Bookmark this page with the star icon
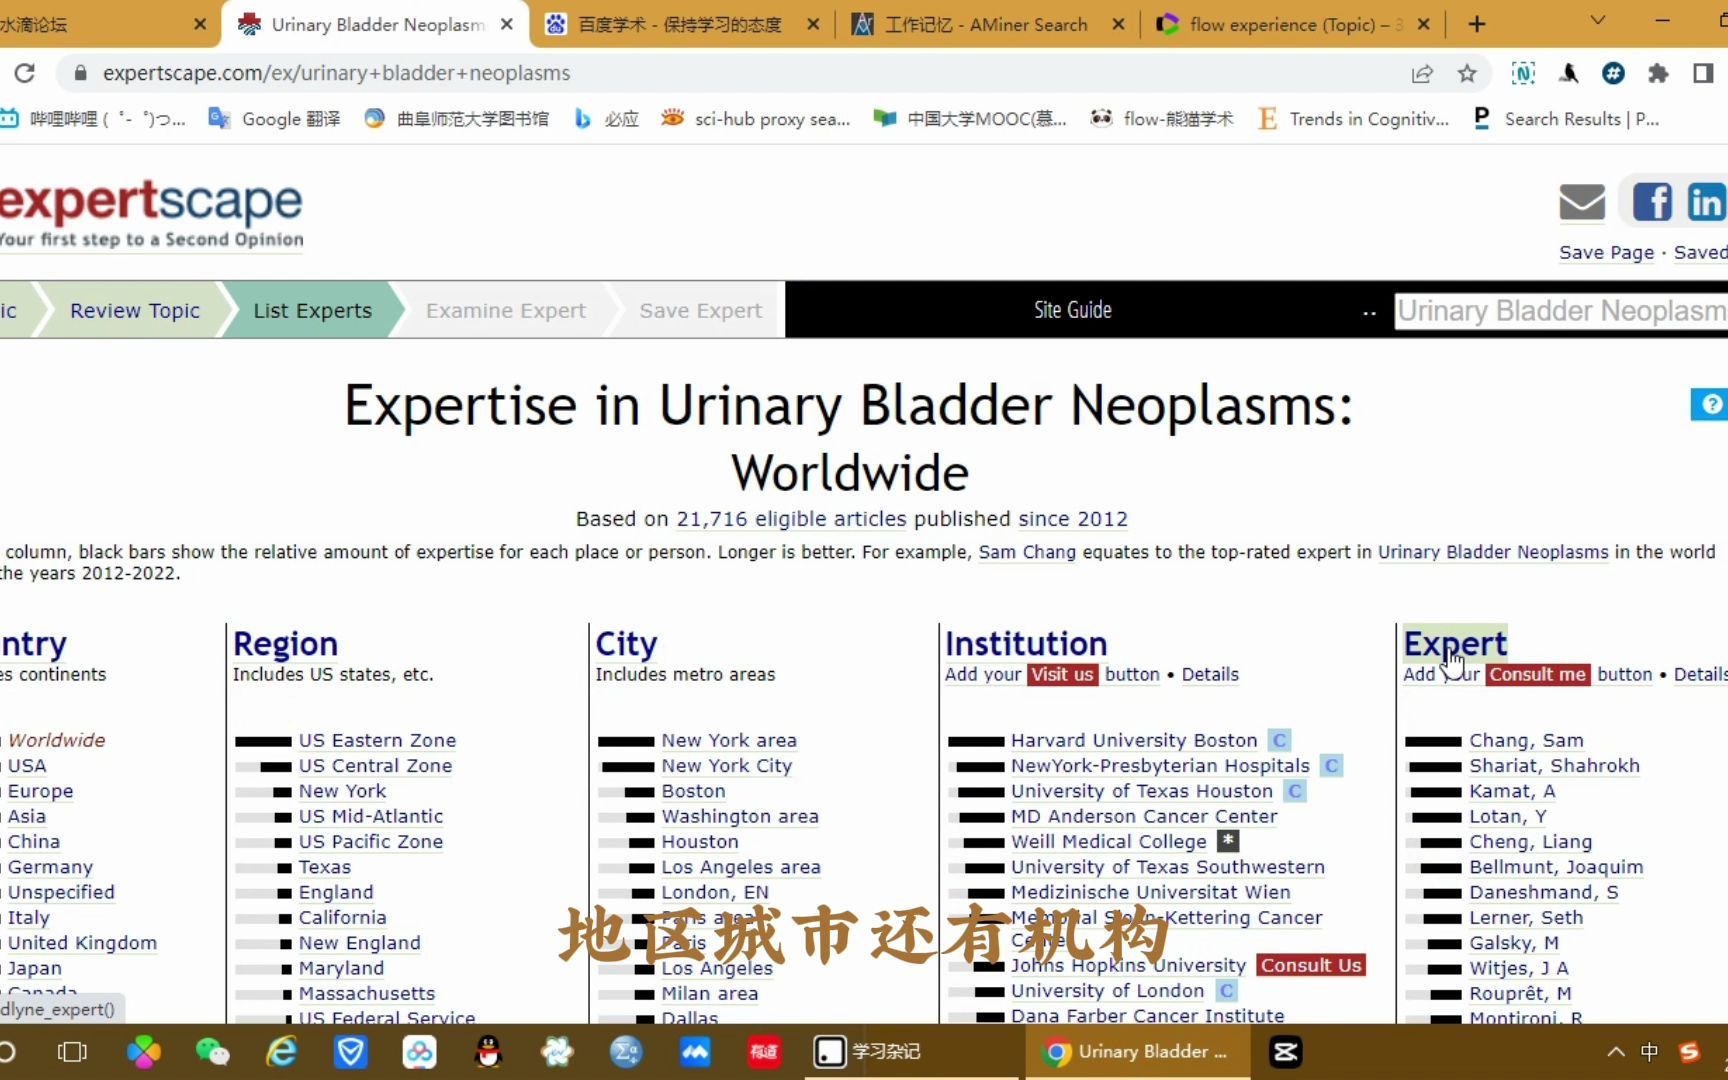Image resolution: width=1728 pixels, height=1080 pixels. tap(1467, 73)
